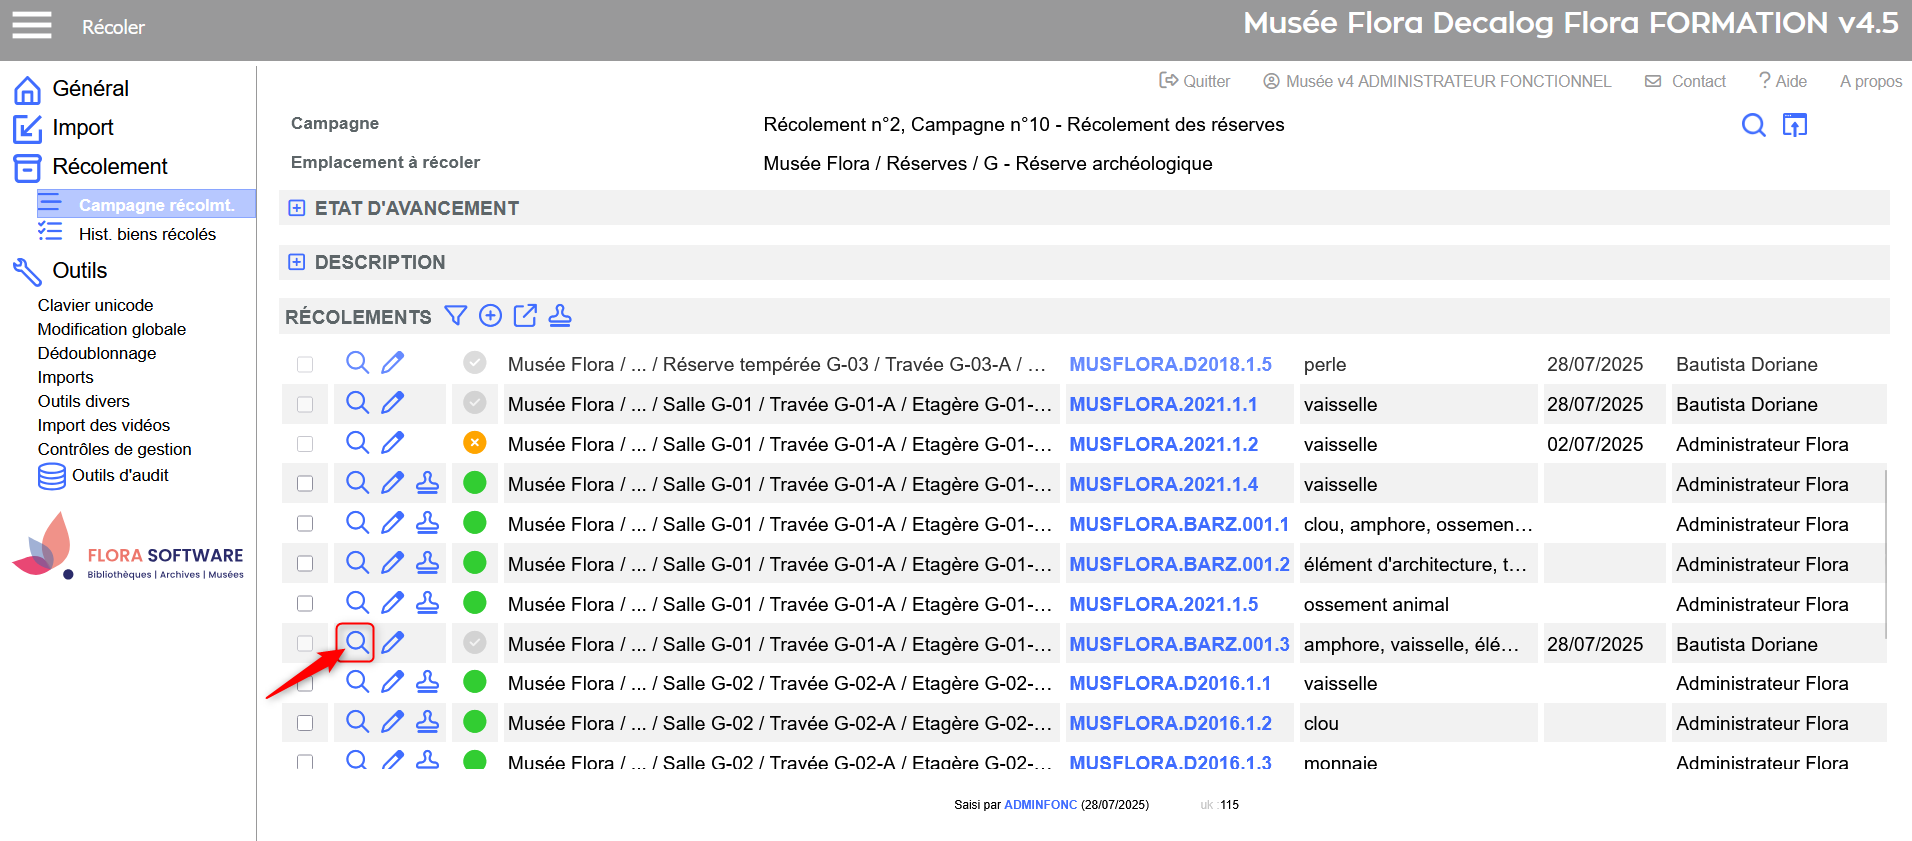The width and height of the screenshot is (1912, 841).
Task: Tick the checkbox for MUSFLORA.2021.1.4 row
Action: click(305, 484)
